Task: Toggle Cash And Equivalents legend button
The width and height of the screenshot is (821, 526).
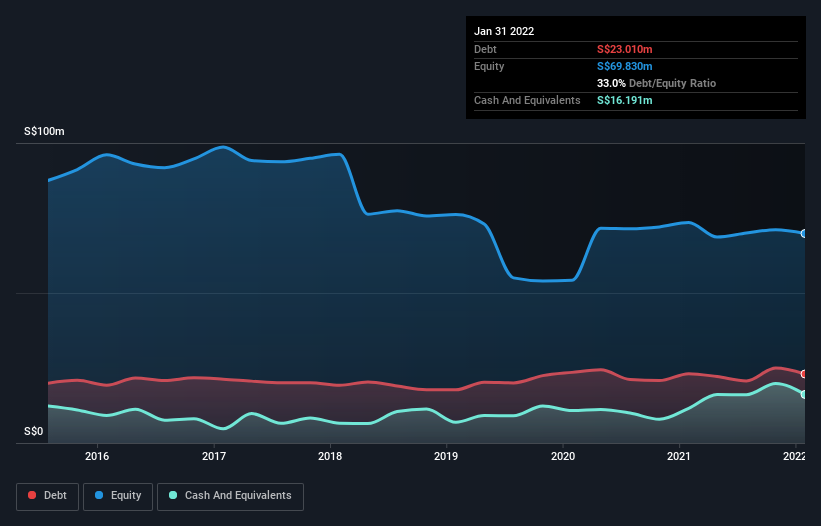Action: (230, 496)
